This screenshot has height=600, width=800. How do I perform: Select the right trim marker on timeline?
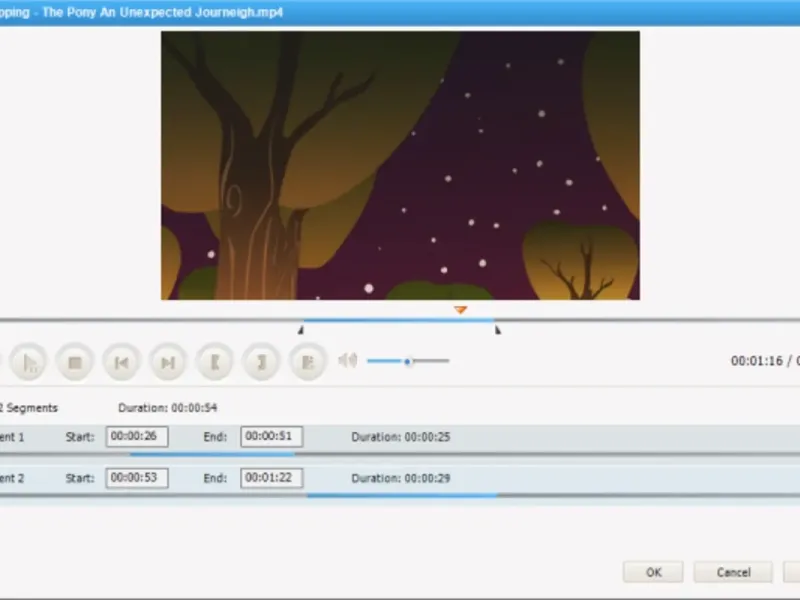pos(497,330)
